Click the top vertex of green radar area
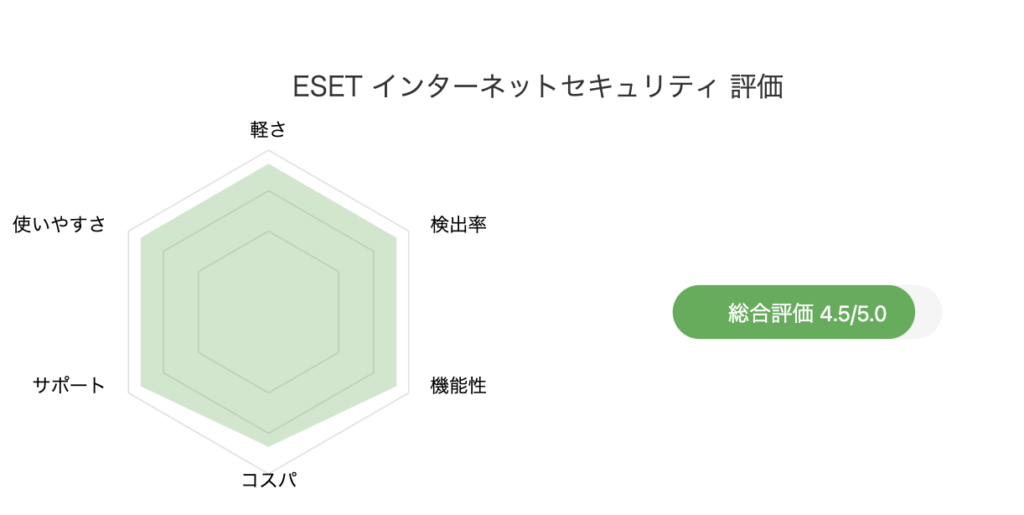1024x515 pixels. tap(268, 164)
